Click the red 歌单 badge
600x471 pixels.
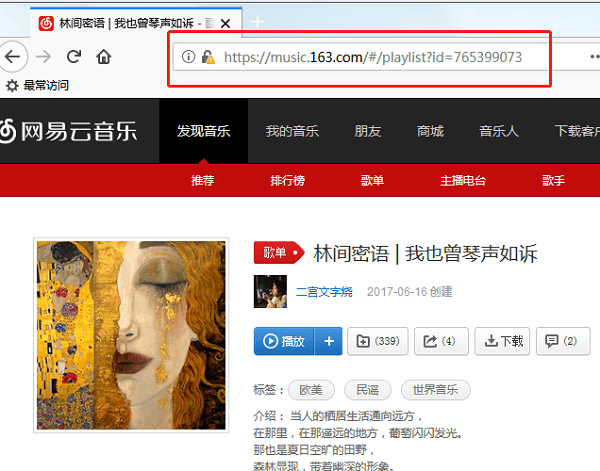(x=278, y=253)
